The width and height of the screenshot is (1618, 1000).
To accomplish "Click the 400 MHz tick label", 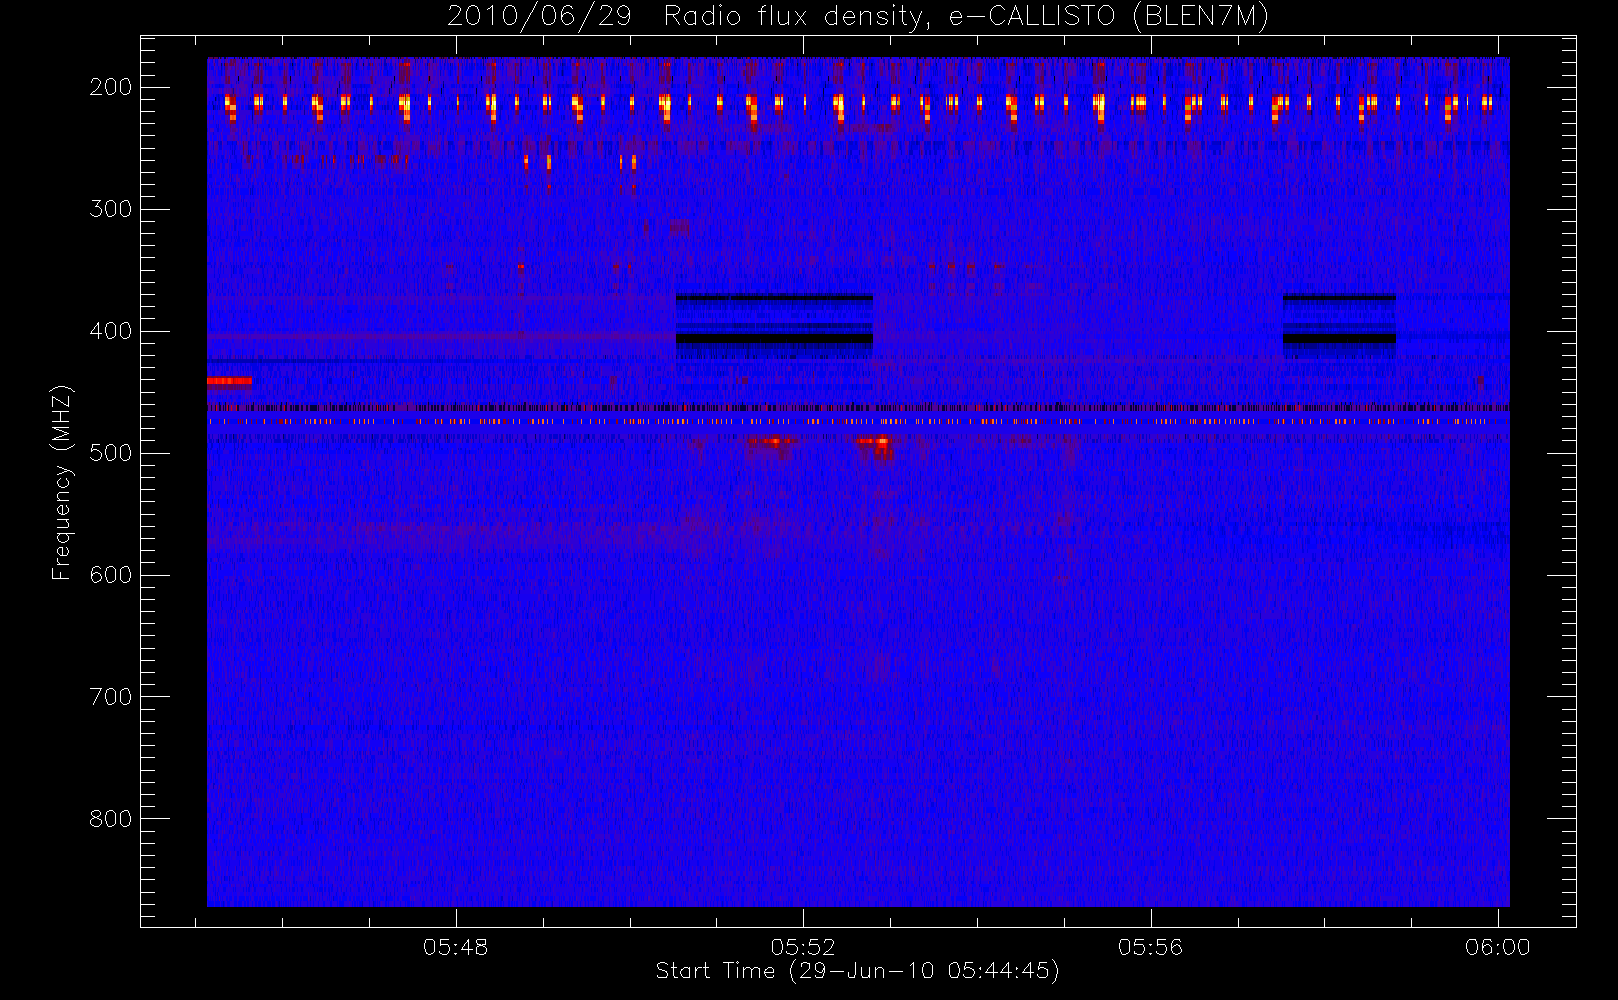I will [x=111, y=331].
